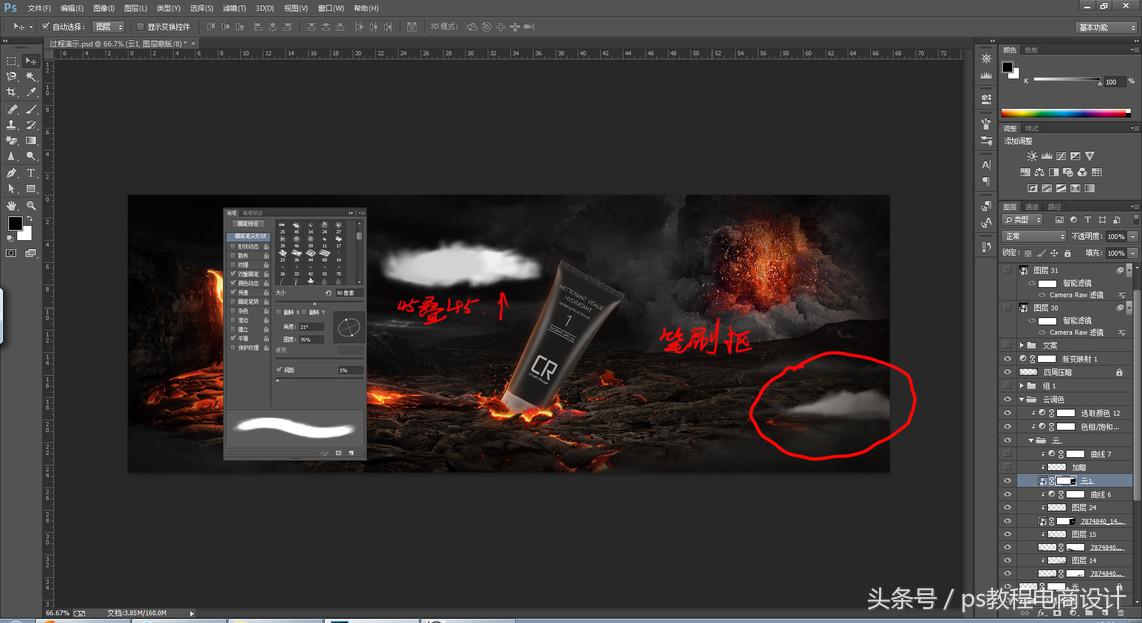Select the Blur tool
This screenshot has height=623, width=1142.
coord(12,156)
